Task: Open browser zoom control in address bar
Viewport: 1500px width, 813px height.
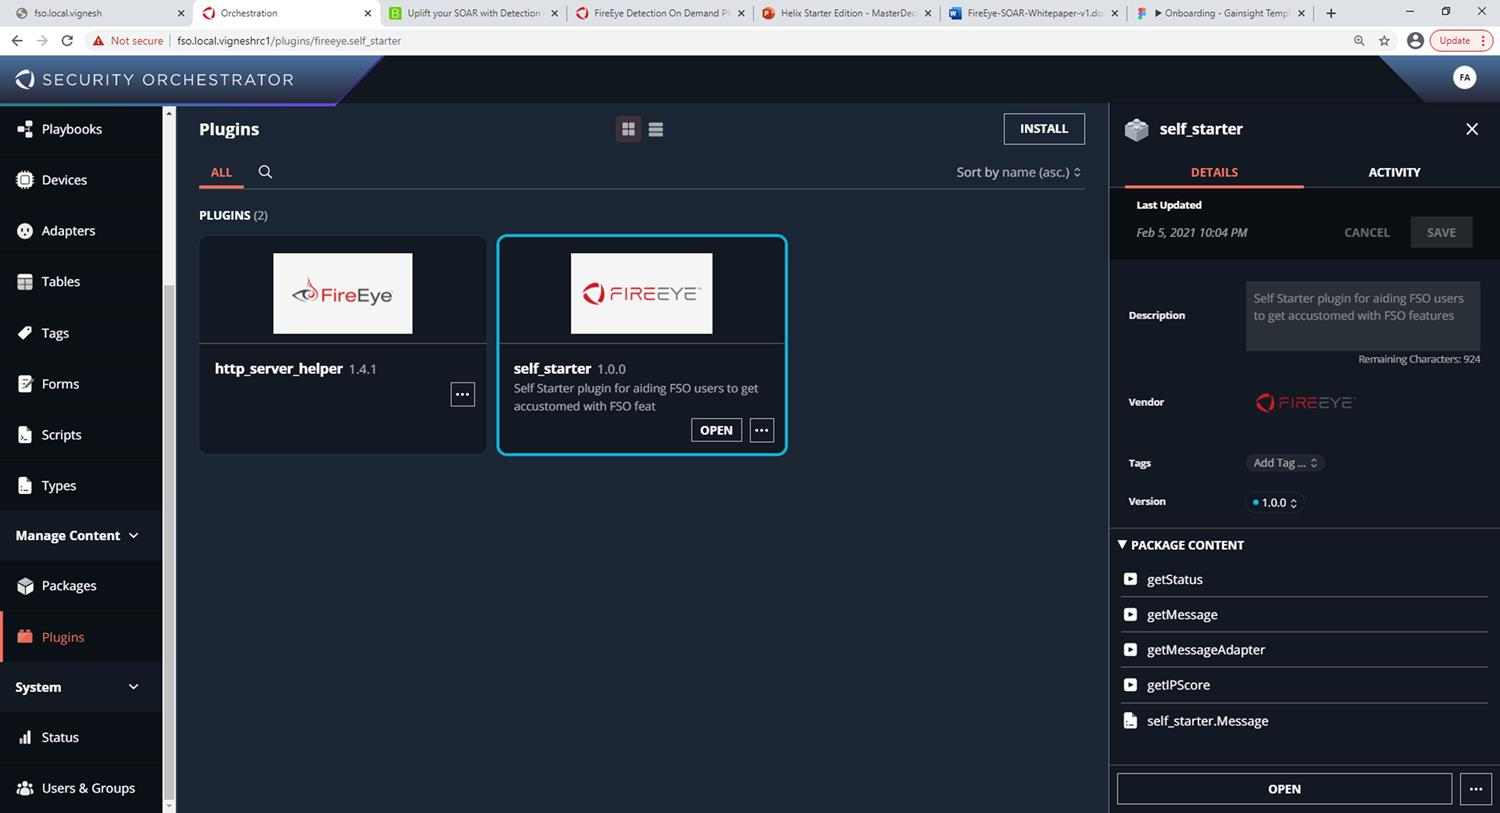Action: coord(1358,41)
